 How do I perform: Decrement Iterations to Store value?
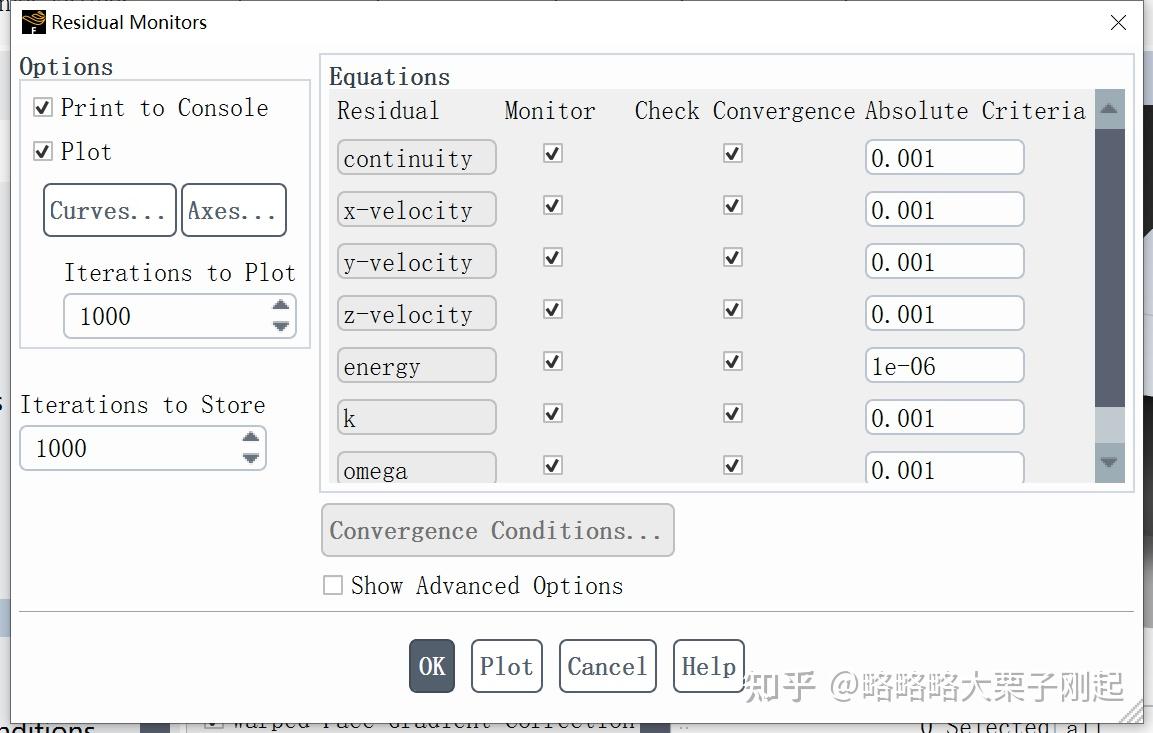[250, 457]
